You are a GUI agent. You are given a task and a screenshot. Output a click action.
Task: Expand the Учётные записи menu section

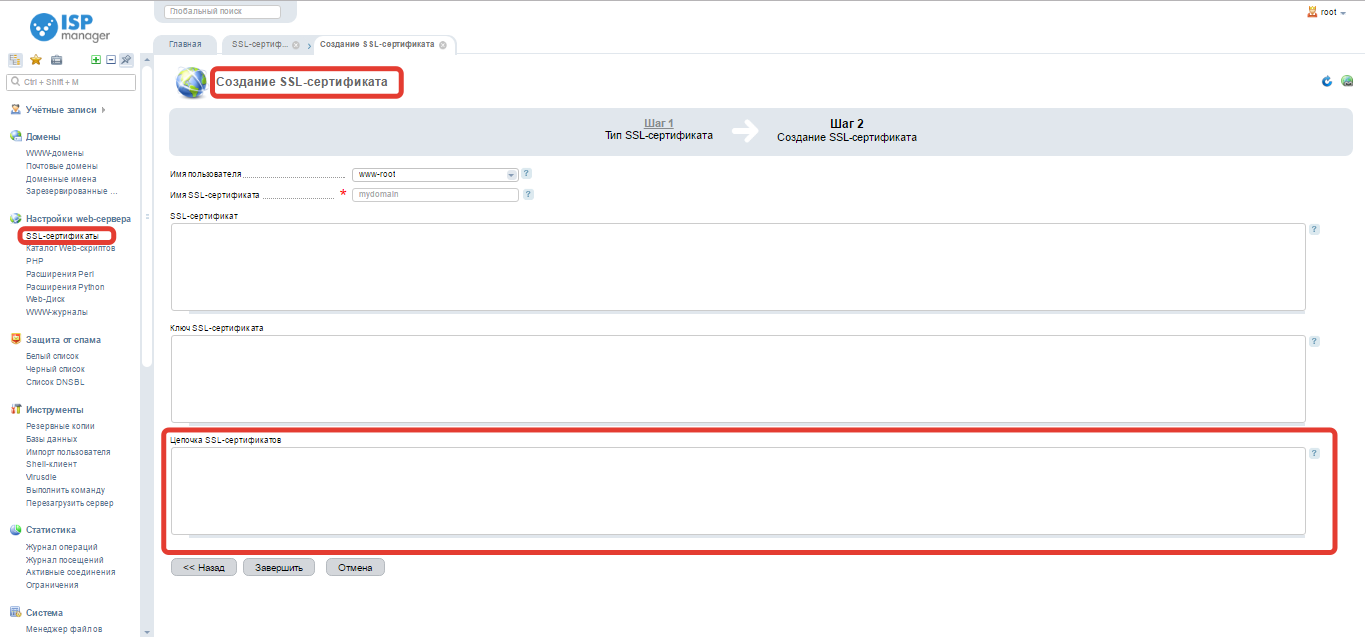click(x=60, y=110)
